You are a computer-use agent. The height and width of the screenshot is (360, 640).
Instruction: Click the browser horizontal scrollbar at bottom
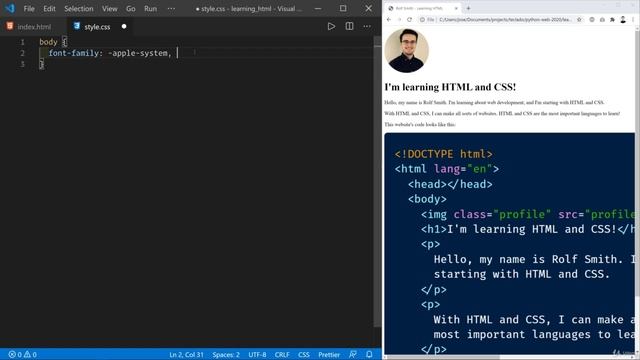coord(442,357)
